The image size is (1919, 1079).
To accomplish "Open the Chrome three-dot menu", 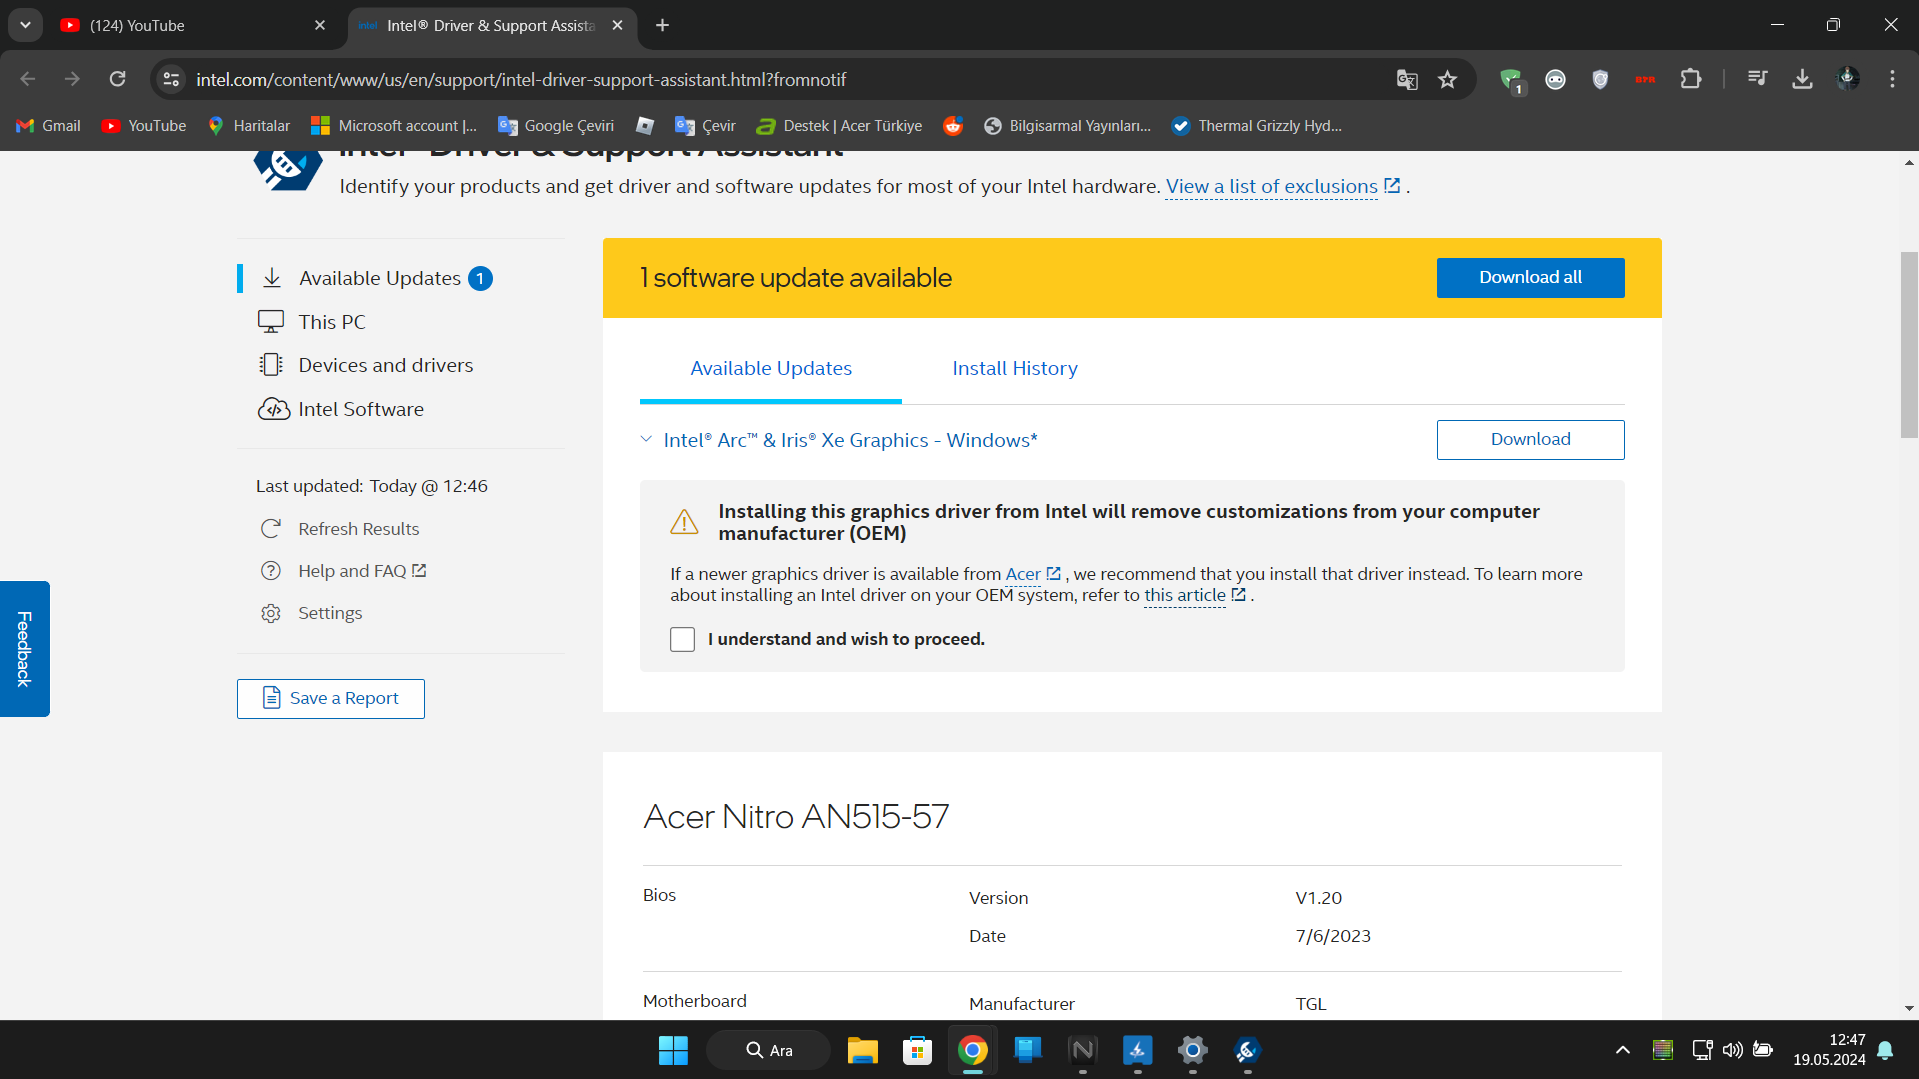I will point(1892,79).
